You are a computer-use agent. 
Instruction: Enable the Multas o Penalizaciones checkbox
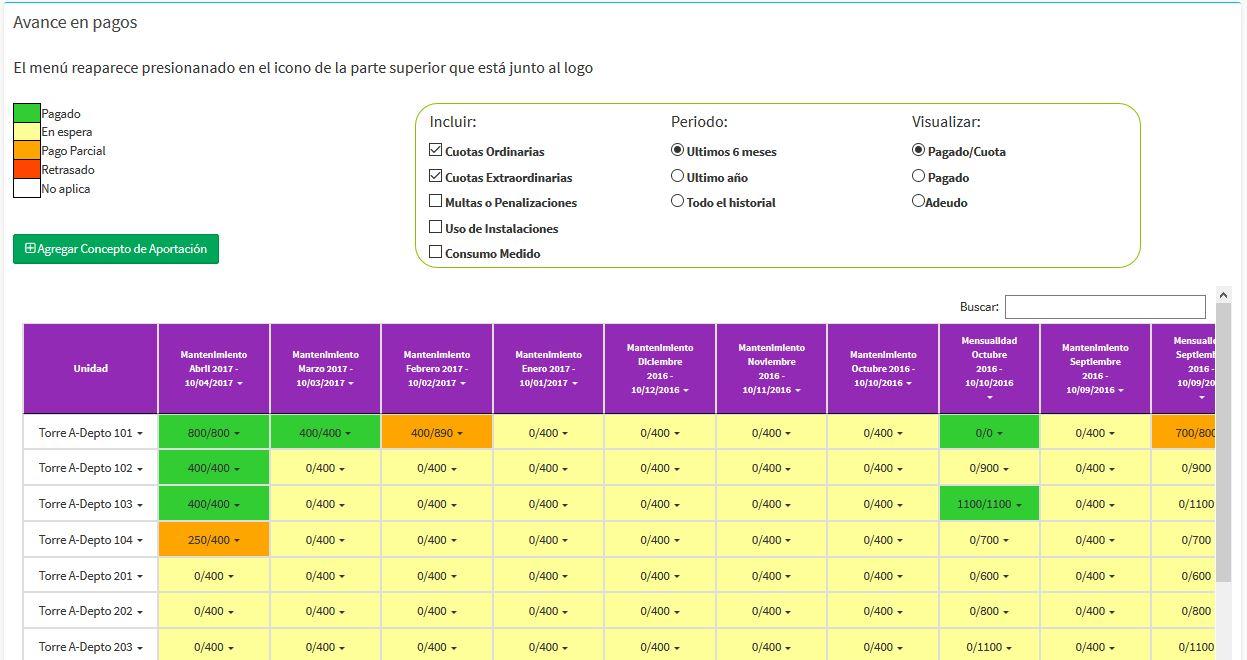tap(436, 202)
